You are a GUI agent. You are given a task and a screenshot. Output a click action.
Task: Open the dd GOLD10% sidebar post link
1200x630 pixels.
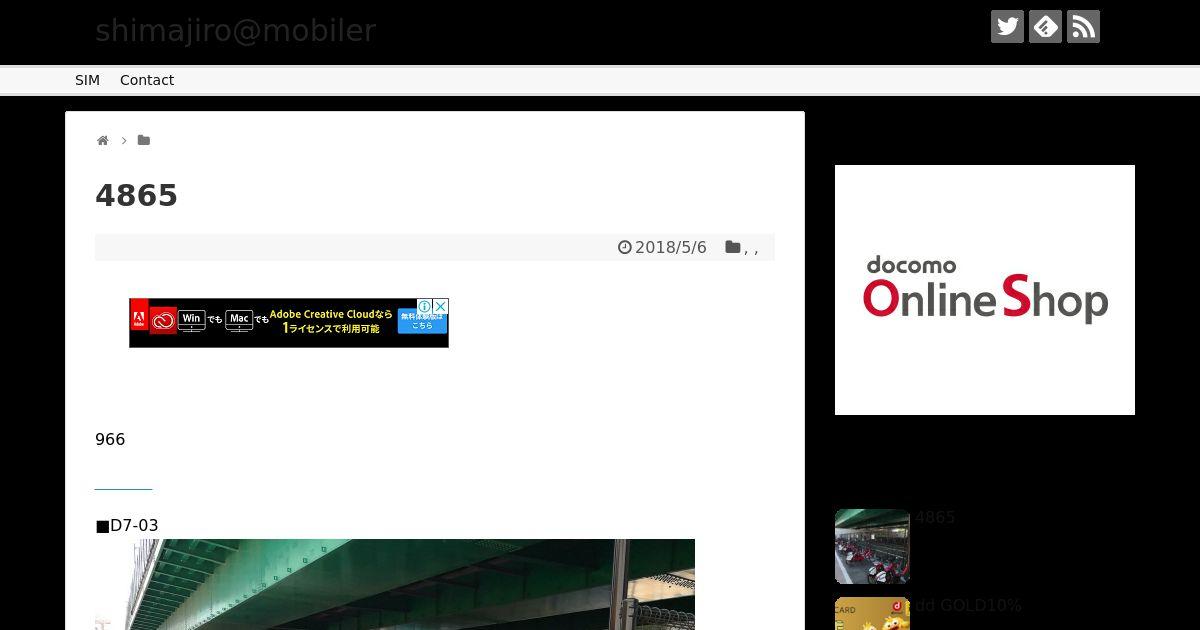pos(968,606)
